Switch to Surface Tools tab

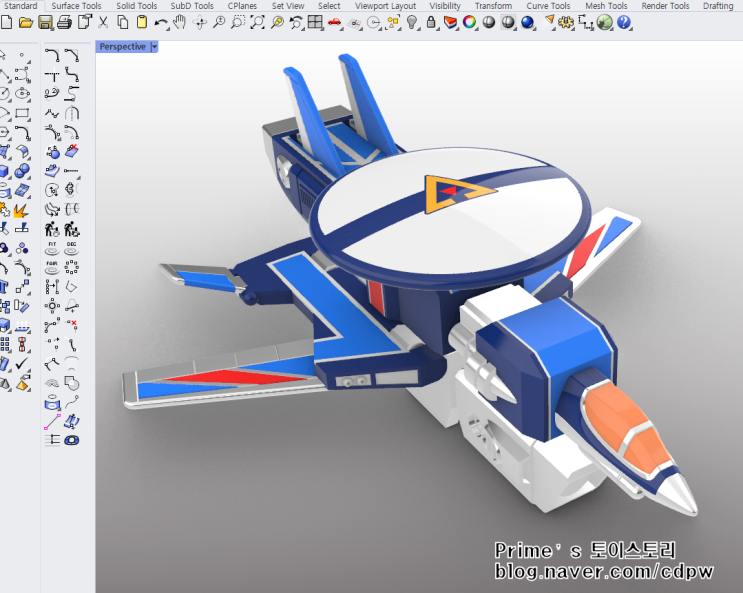click(x=76, y=6)
